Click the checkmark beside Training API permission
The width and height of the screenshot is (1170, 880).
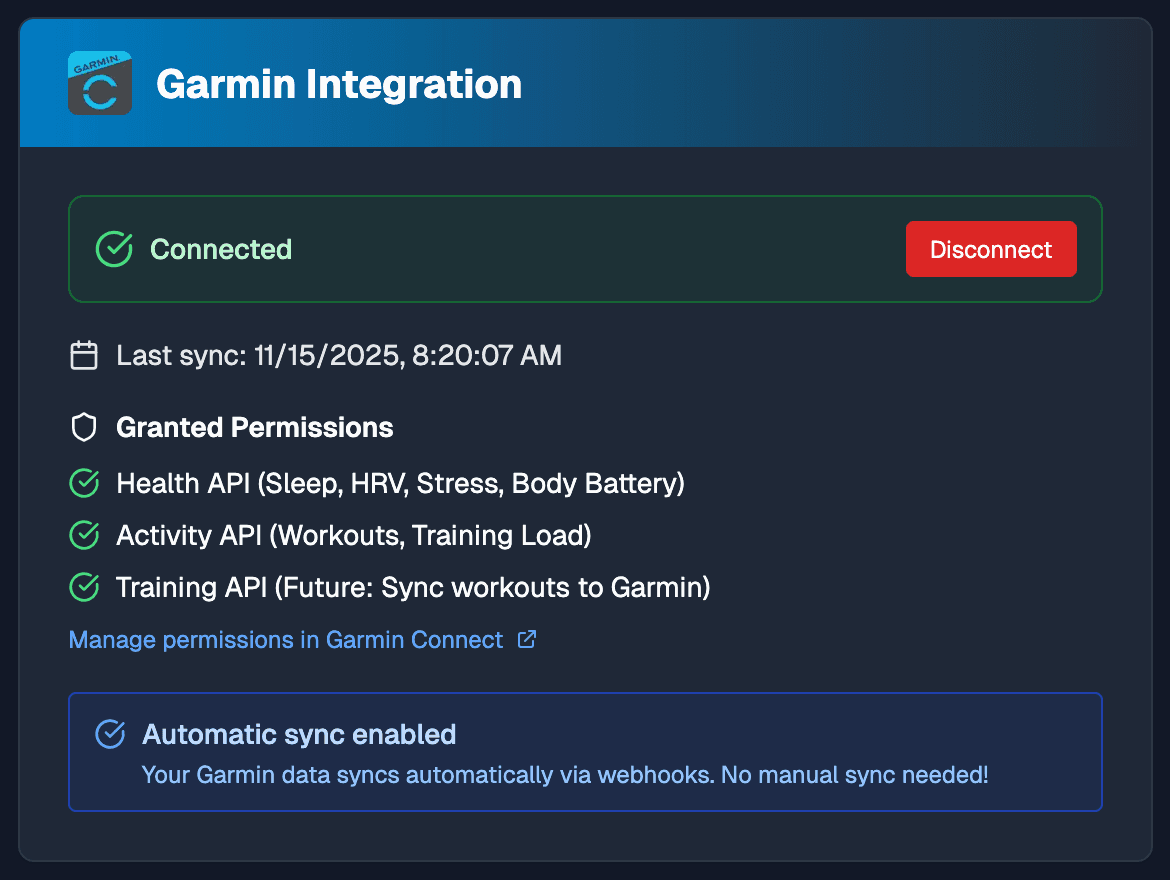(84, 587)
